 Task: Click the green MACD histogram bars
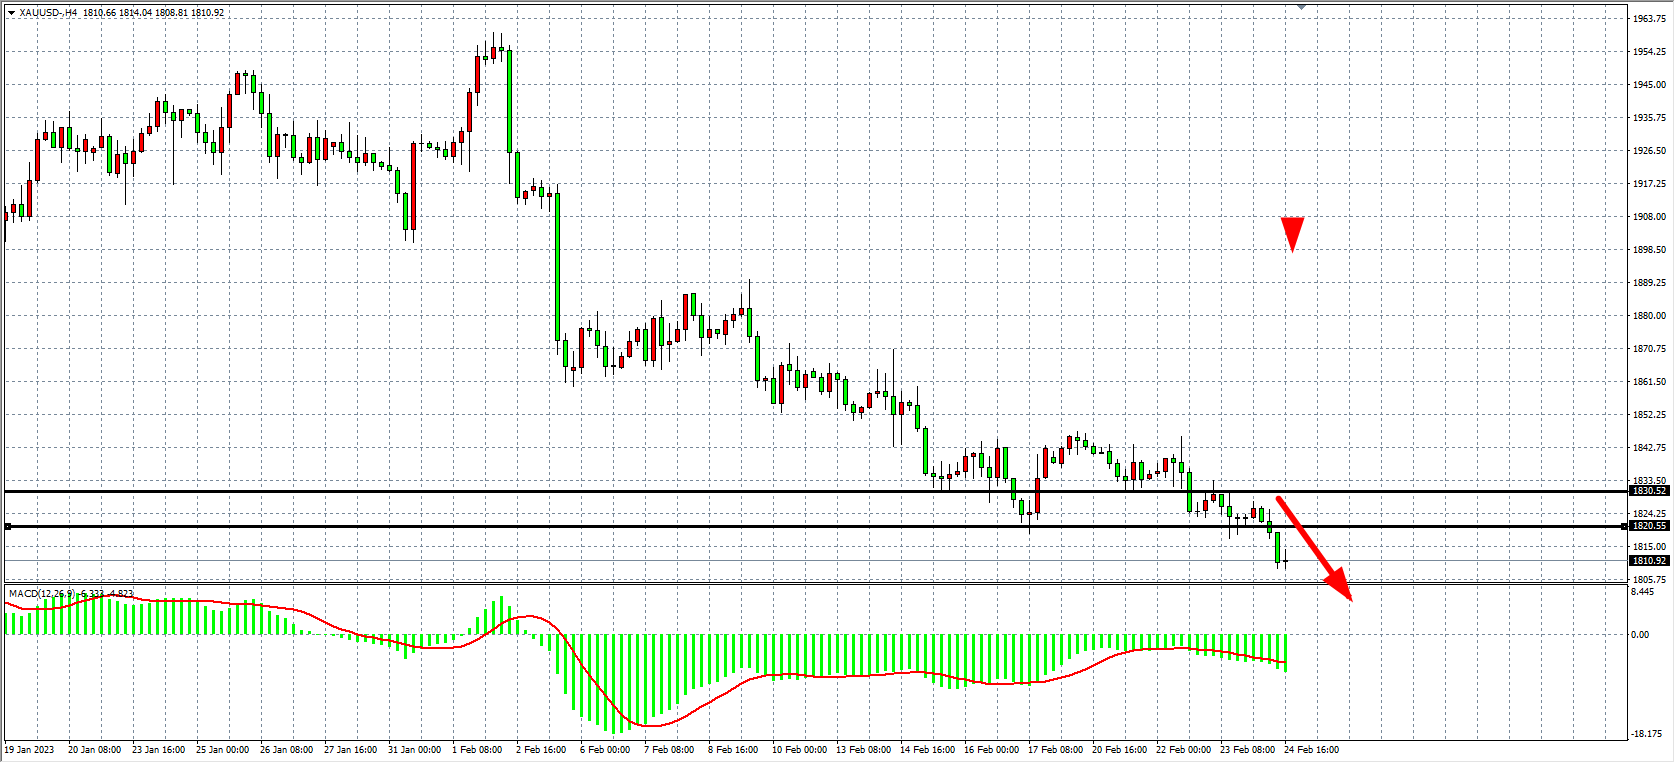point(600,680)
